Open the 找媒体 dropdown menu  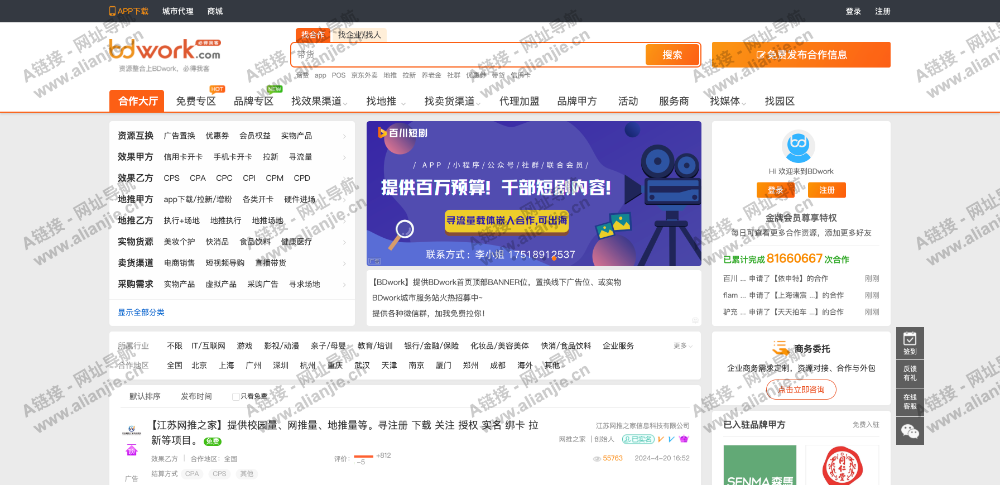728,101
